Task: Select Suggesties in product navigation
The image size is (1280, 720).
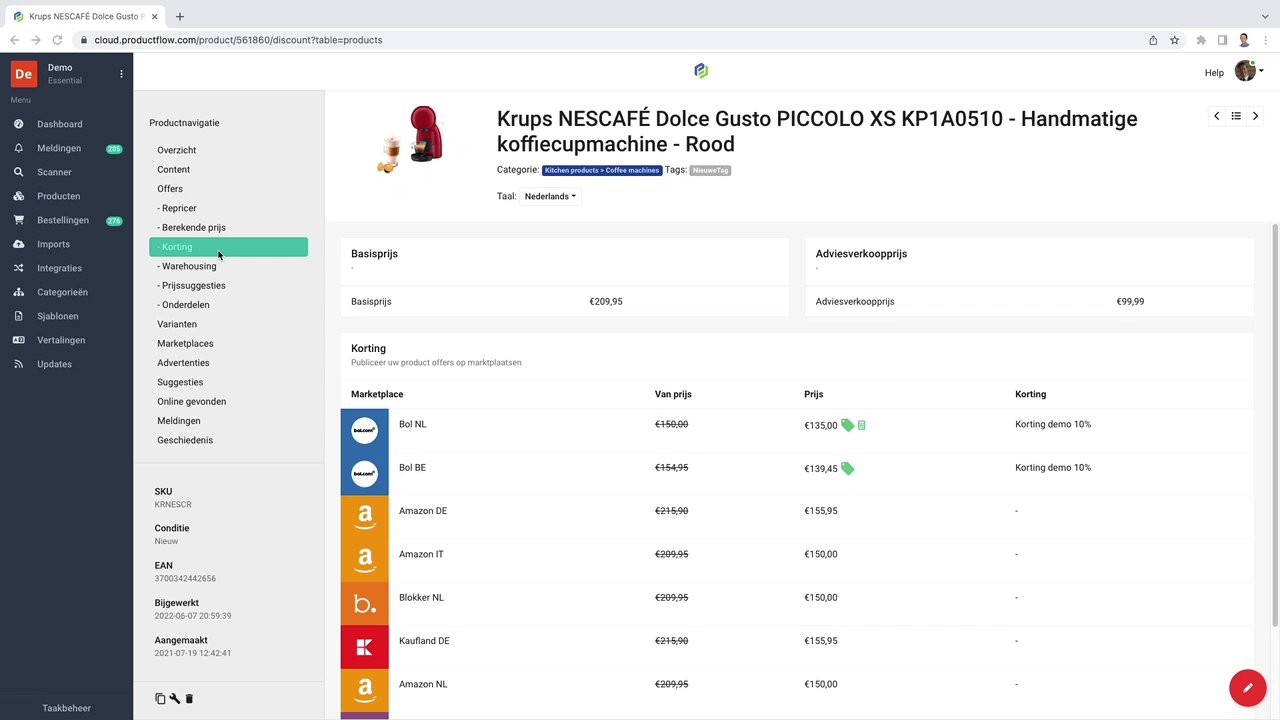Action: 180,382
